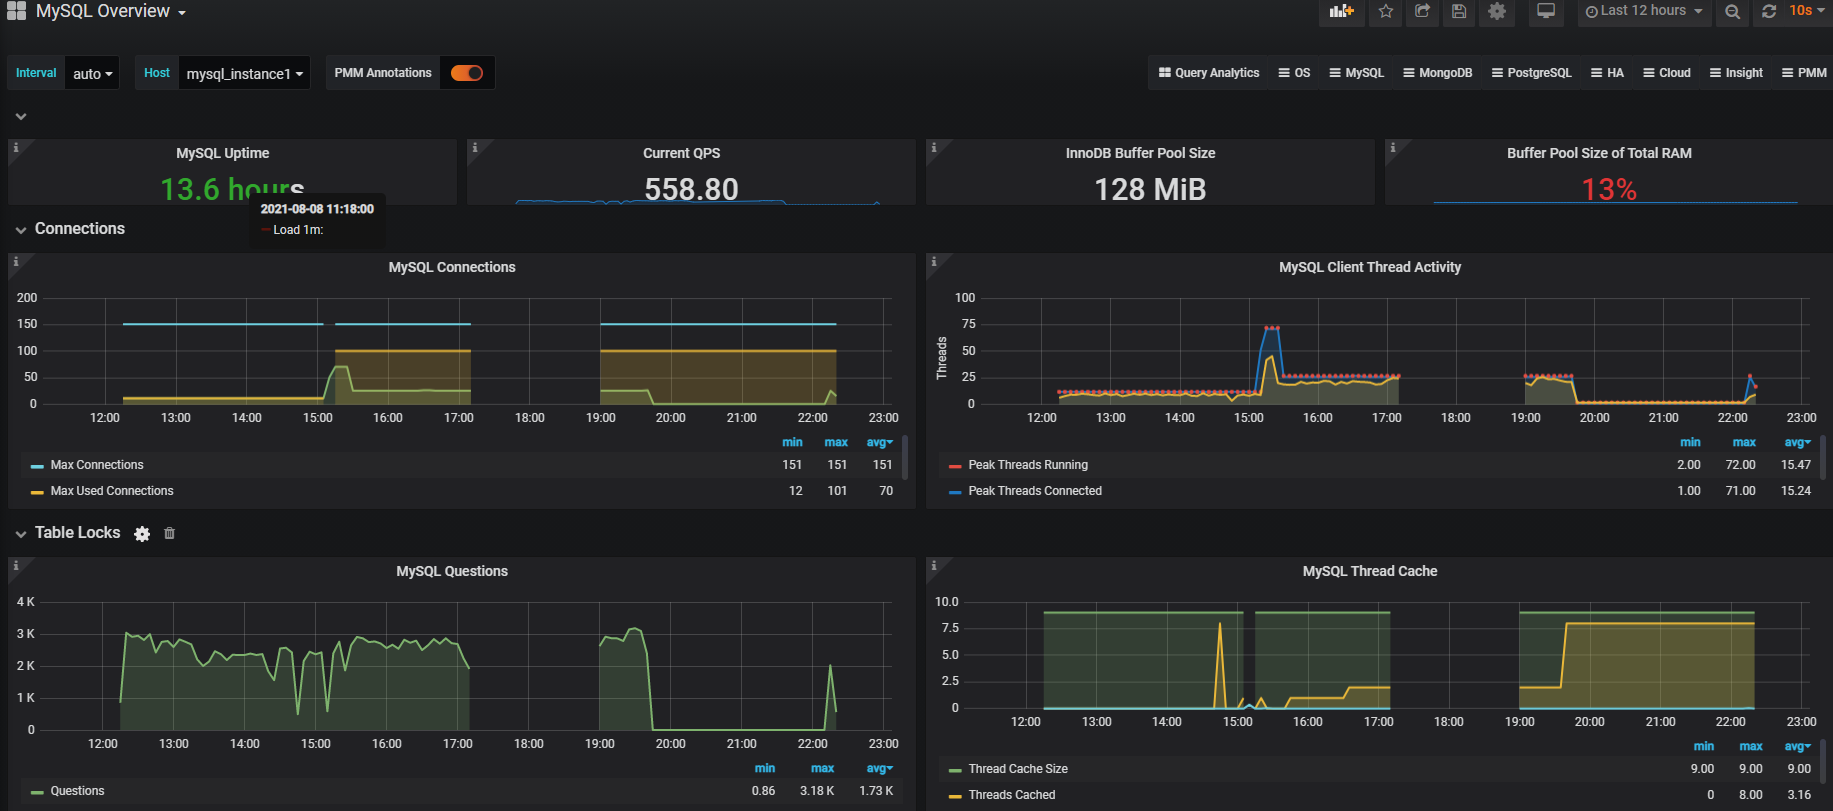Open the MySQL menu

pyautogui.click(x=1356, y=73)
